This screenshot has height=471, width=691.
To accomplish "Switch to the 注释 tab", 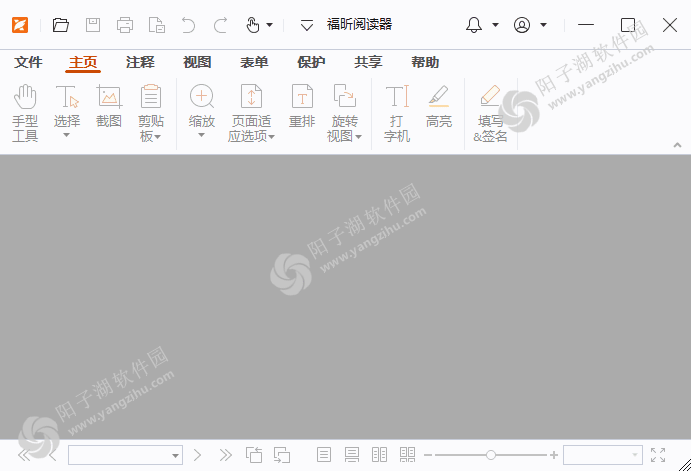I will [x=140, y=62].
